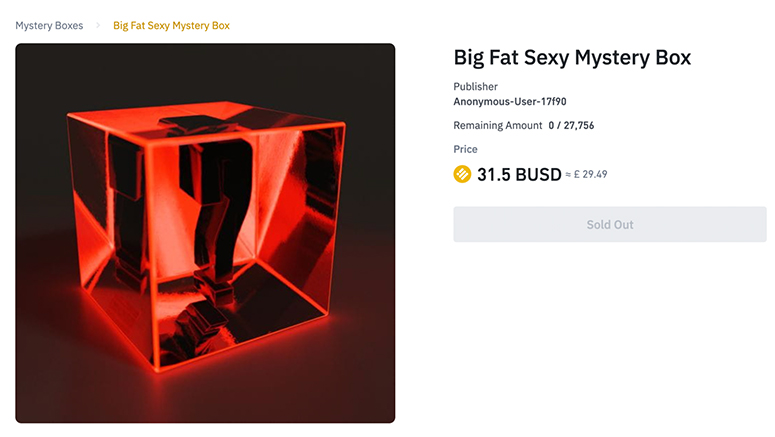Click the Remaining Amount label
This screenshot has width=775, height=437.
[496, 125]
